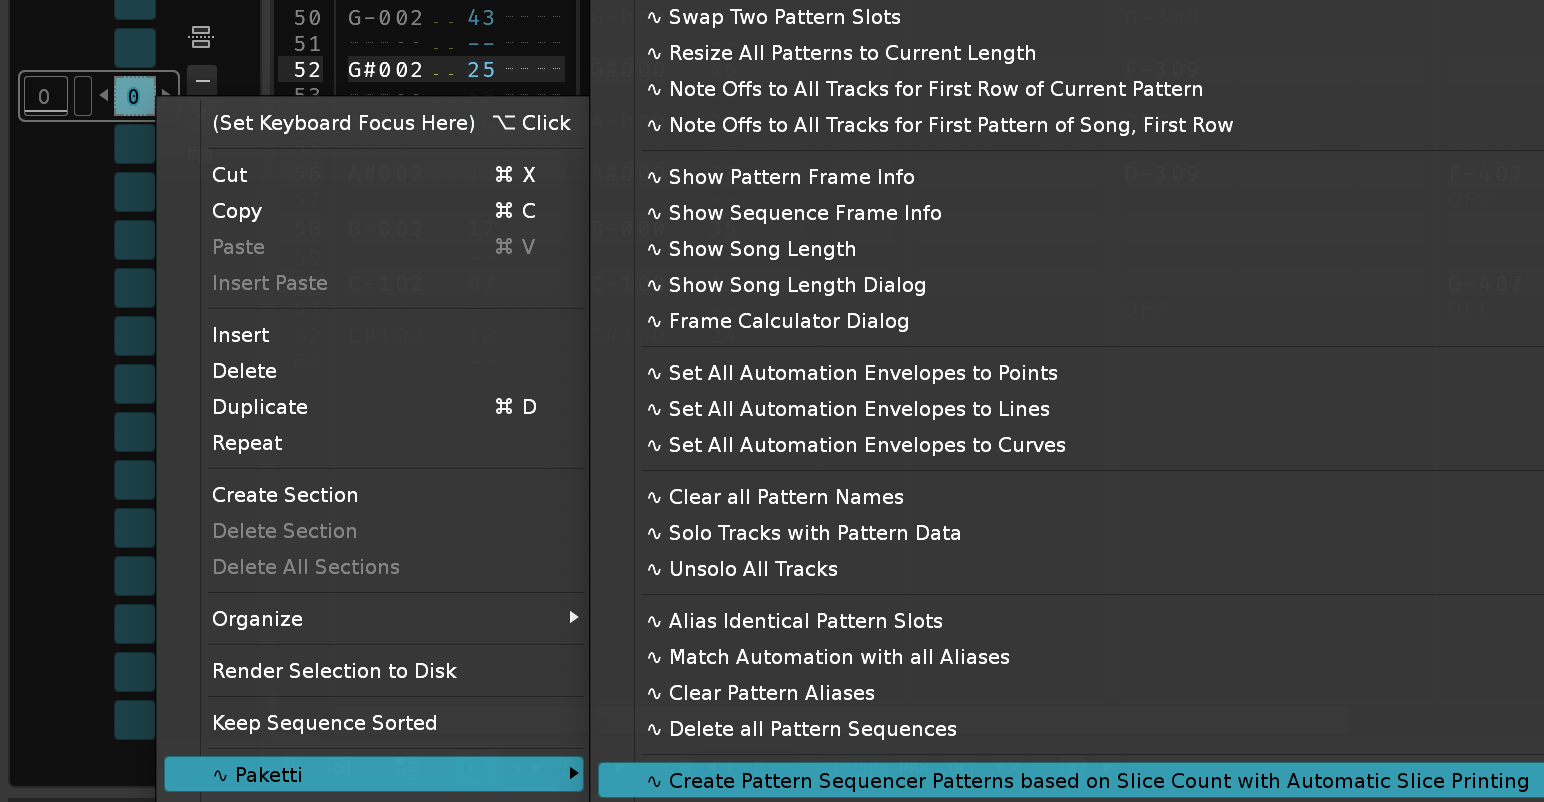Image resolution: width=1544 pixels, height=802 pixels.
Task: Launch the Frame Calculator Dialog
Action: coord(788,321)
